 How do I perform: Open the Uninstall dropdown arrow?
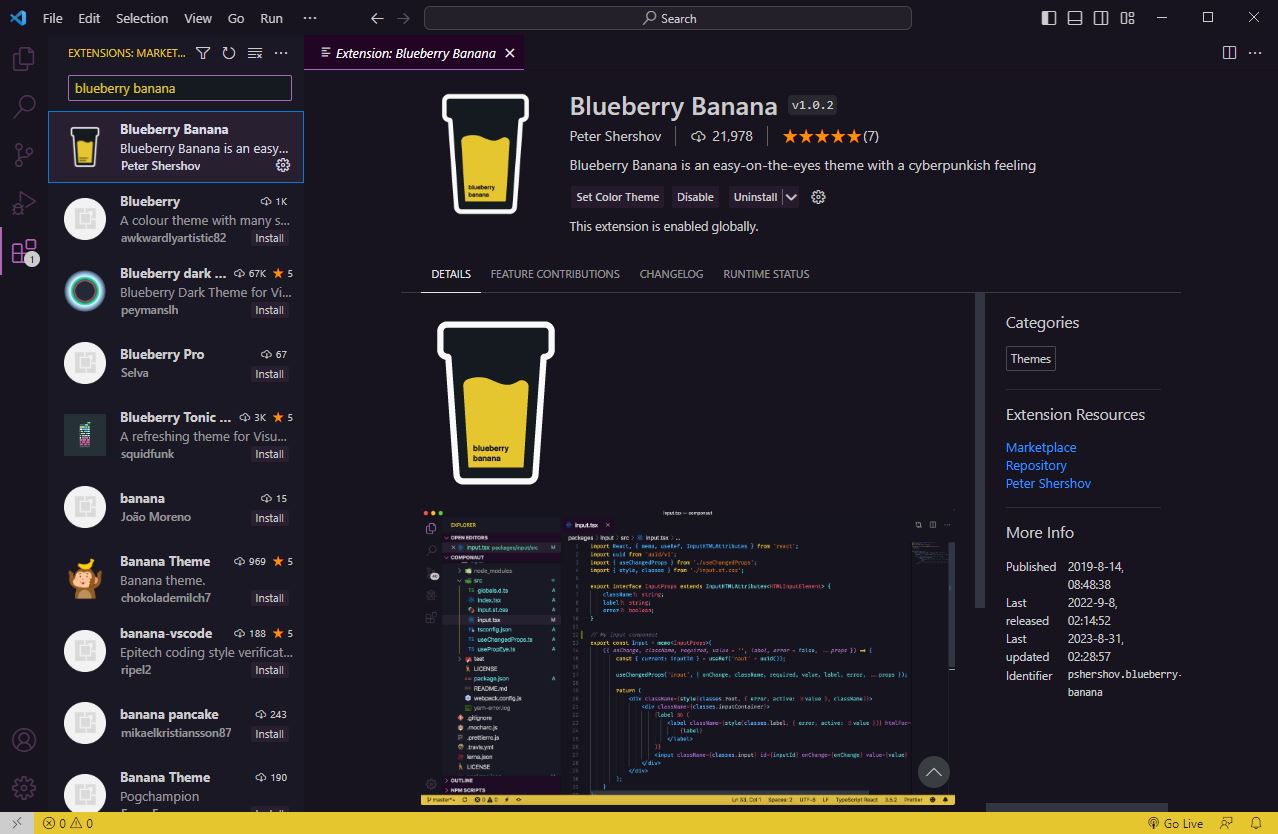pyautogui.click(x=791, y=197)
